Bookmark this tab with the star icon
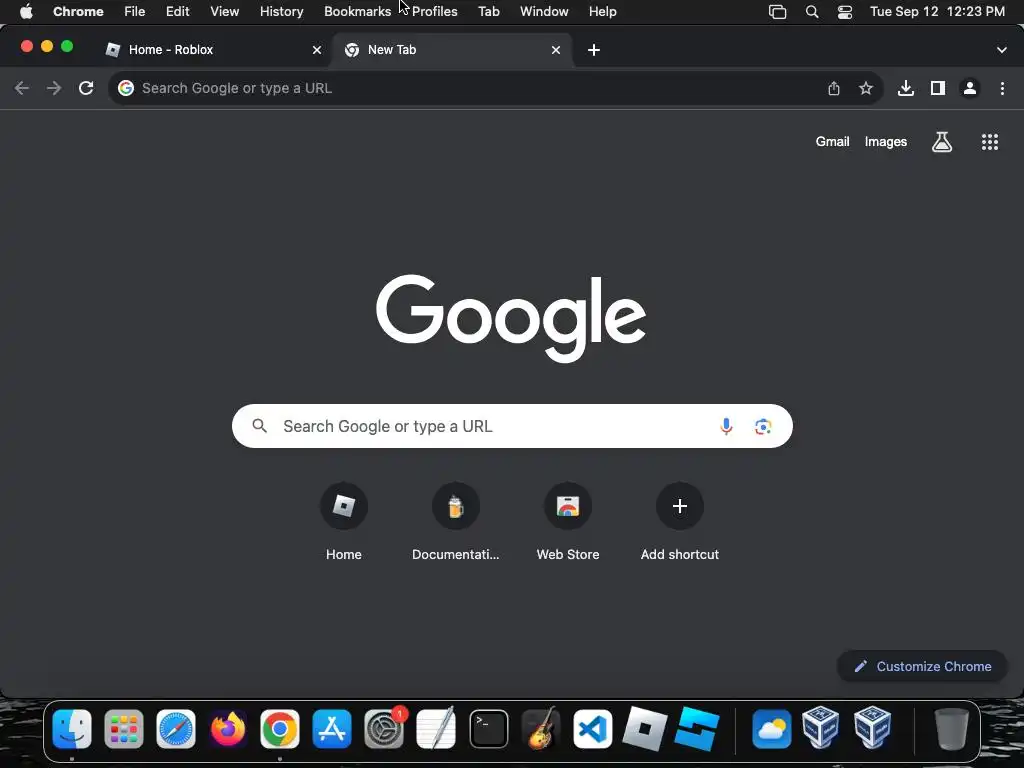 (866, 88)
